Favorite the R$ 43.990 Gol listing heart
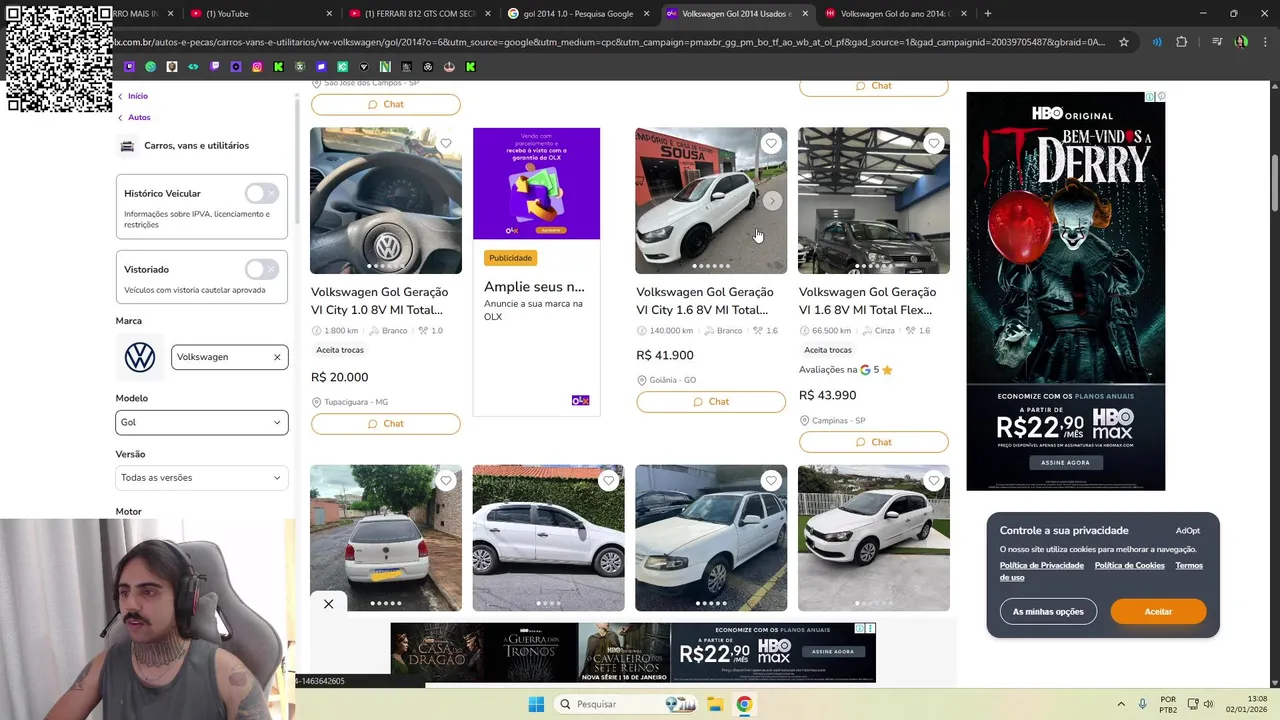1280x720 pixels. pos(933,143)
